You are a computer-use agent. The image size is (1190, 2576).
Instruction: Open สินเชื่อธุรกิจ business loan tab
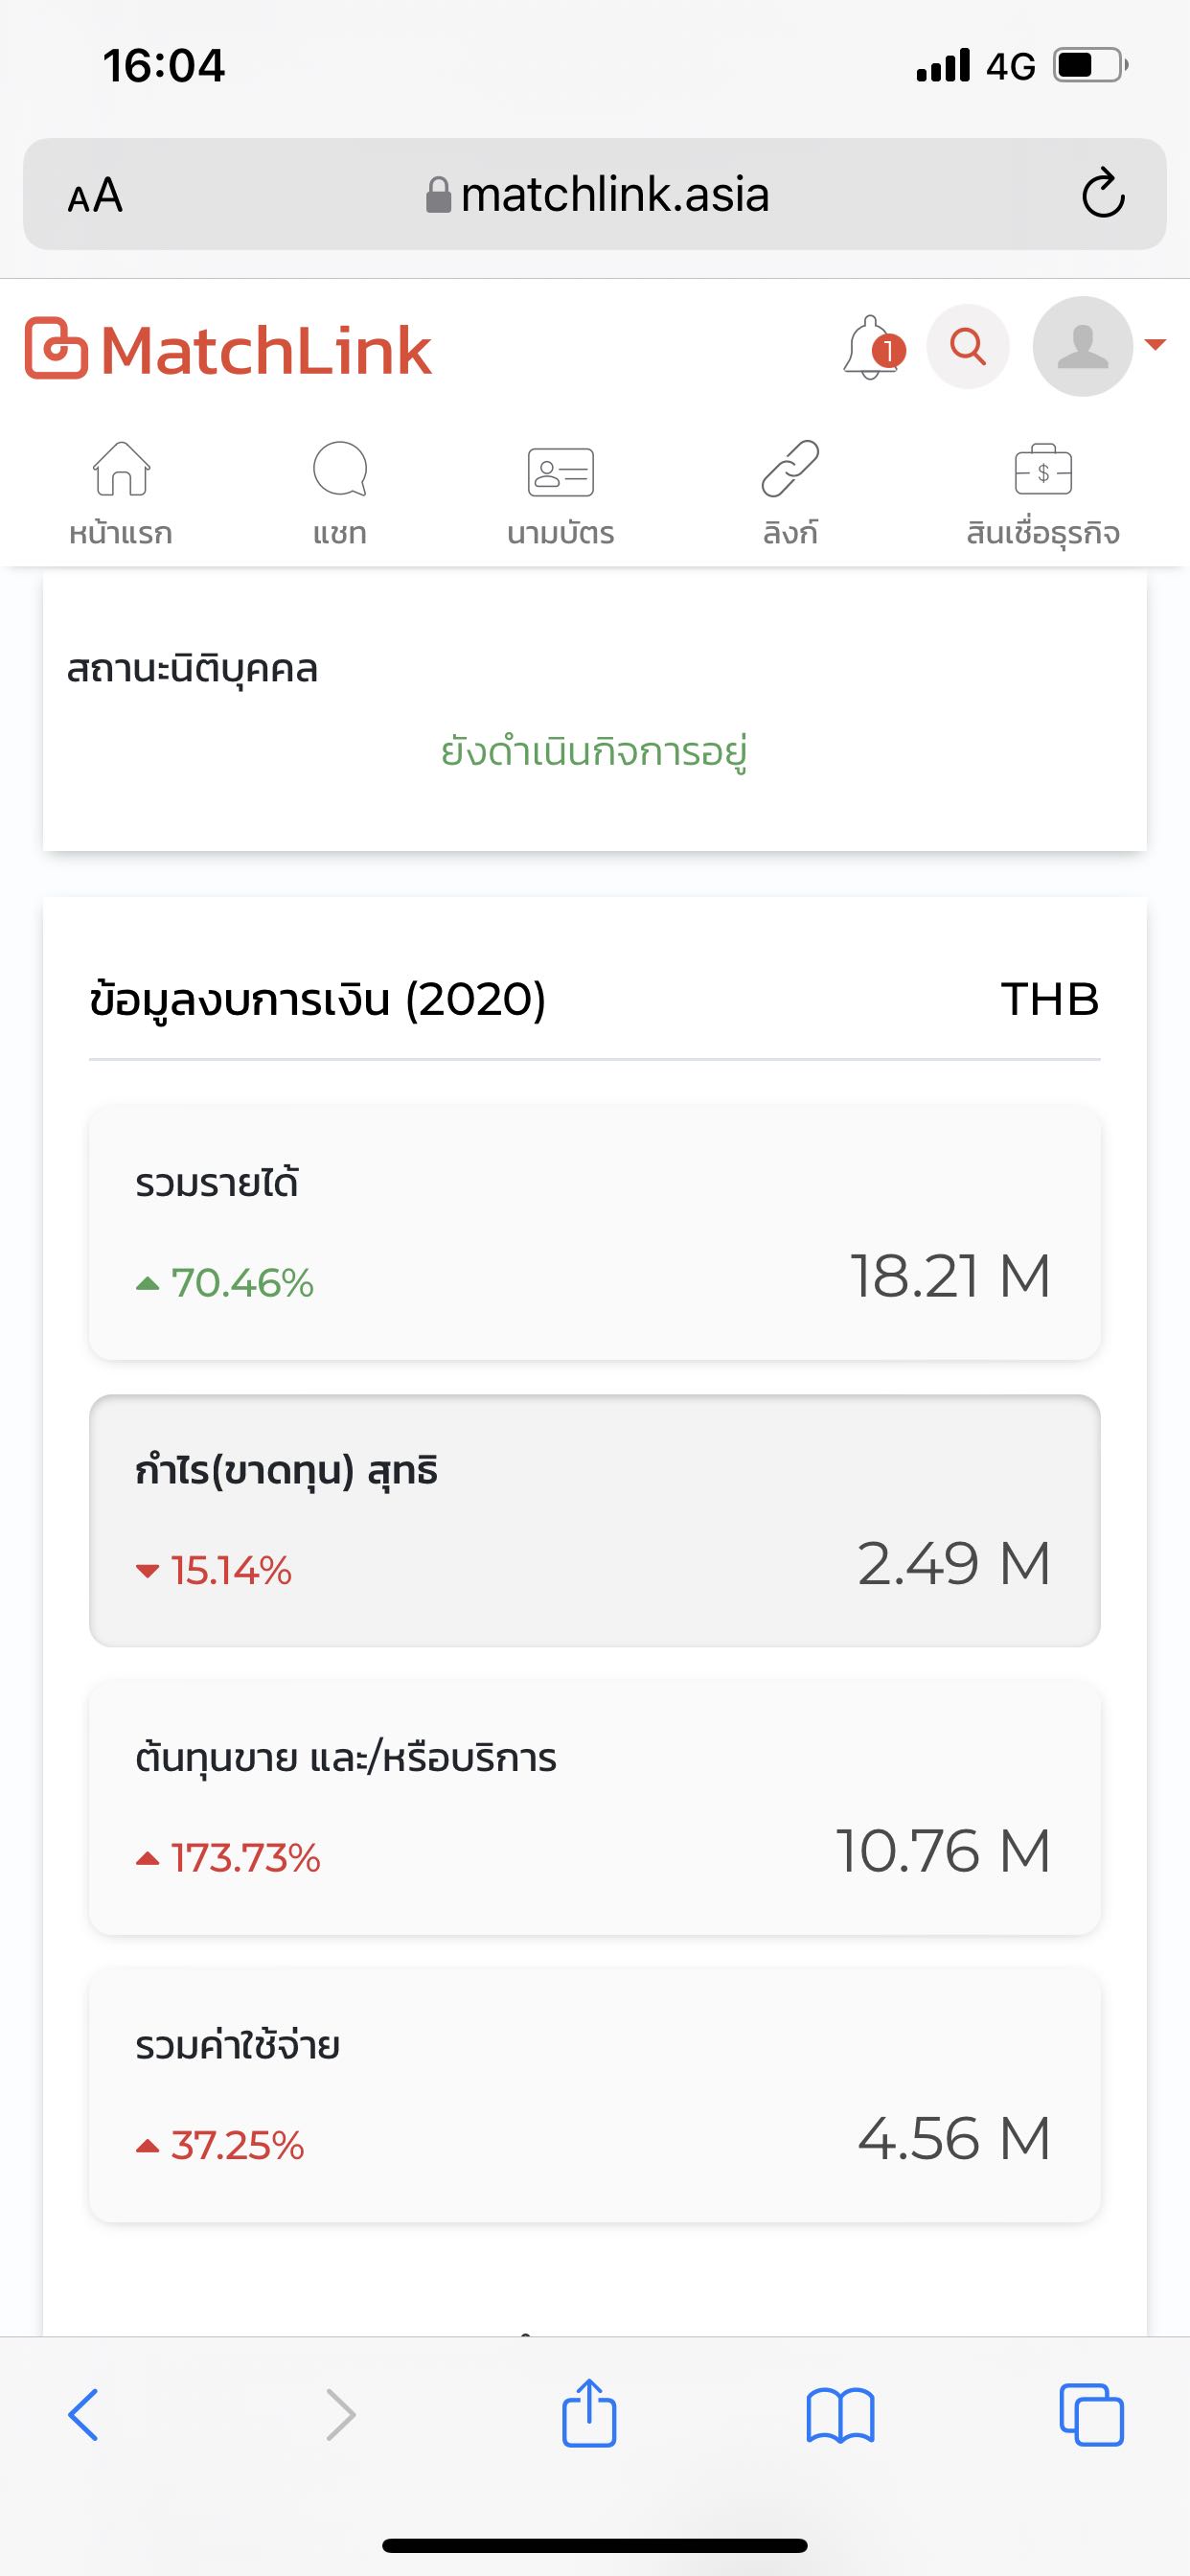1042,492
